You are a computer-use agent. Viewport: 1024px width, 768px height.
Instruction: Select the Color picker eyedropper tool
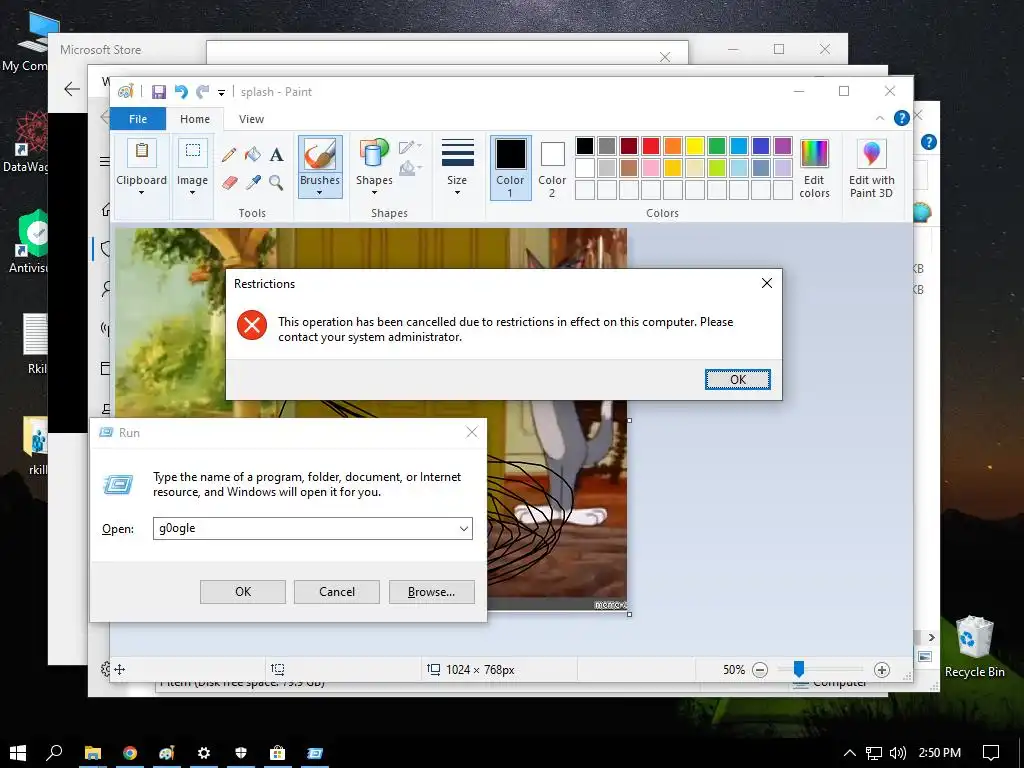tap(253, 182)
